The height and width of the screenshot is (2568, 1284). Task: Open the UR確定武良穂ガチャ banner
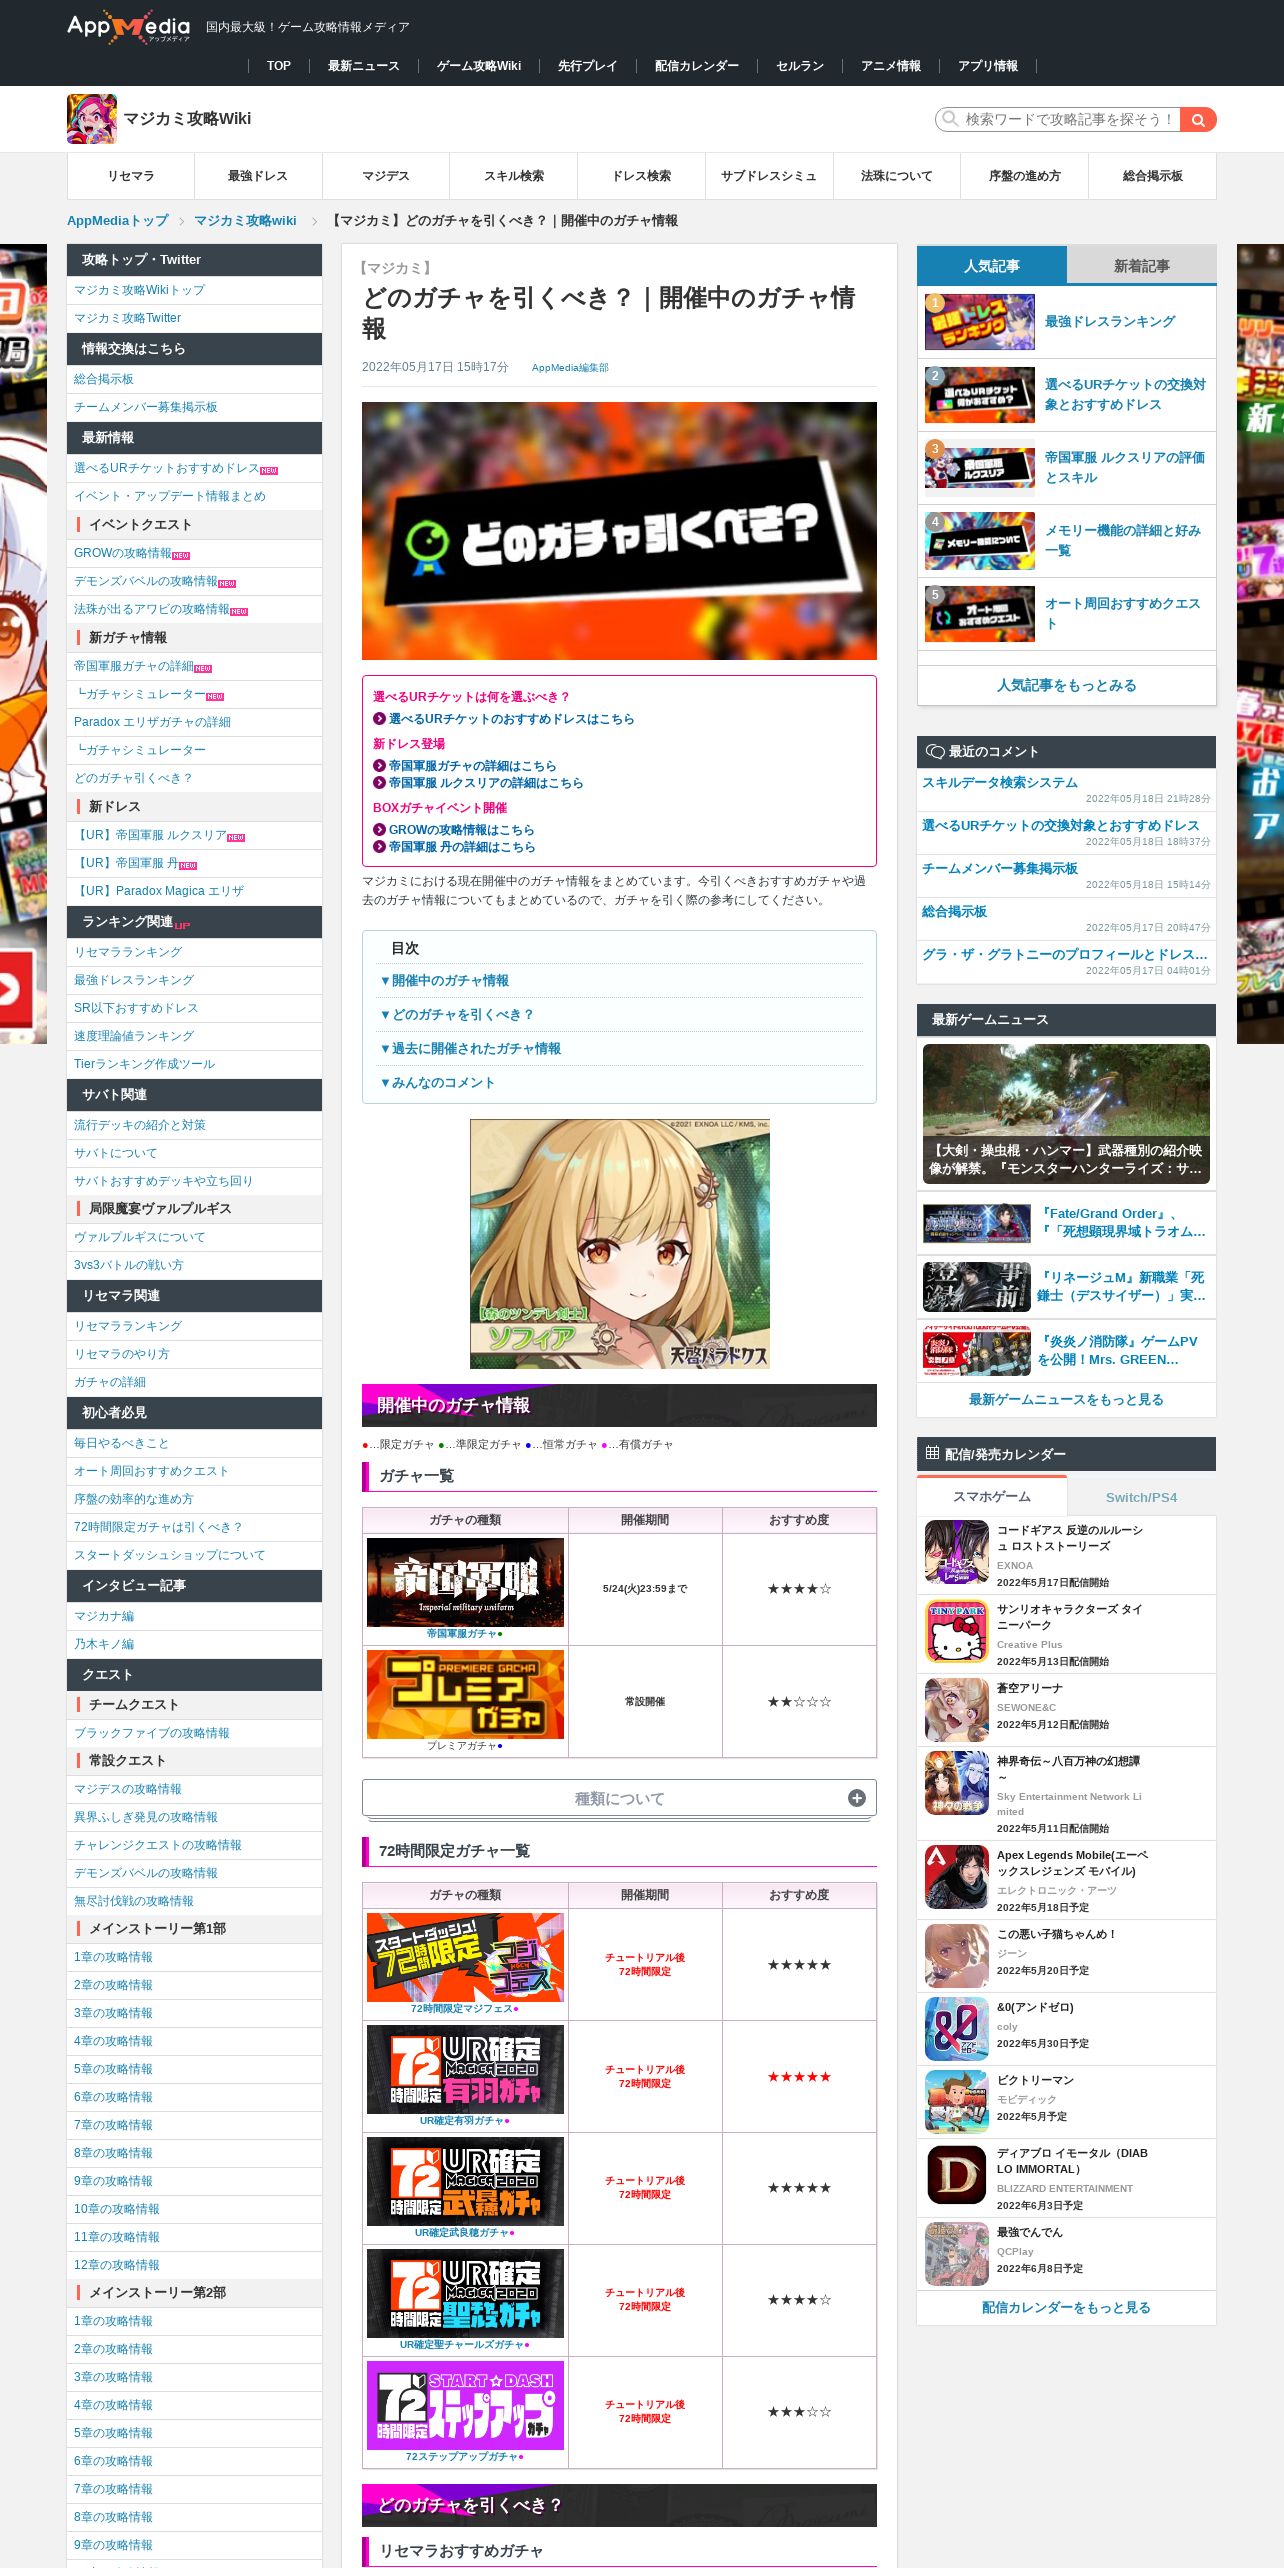(465, 2181)
